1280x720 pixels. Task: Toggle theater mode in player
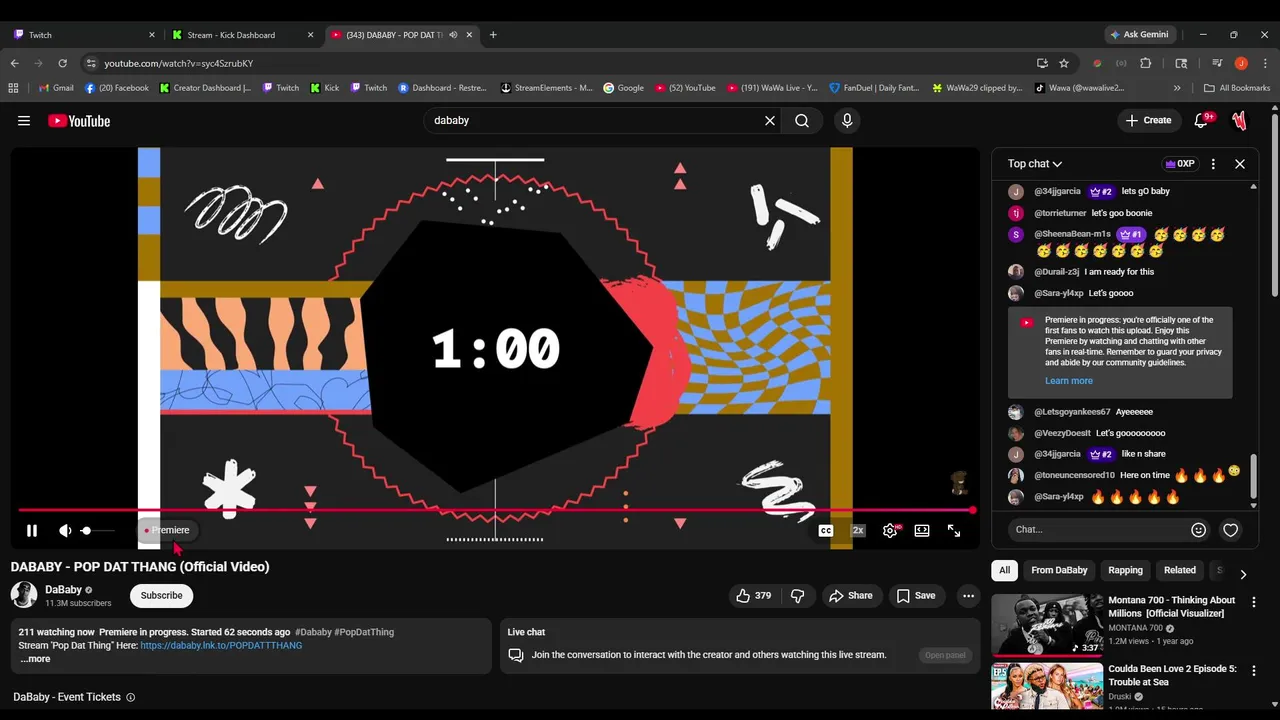pyautogui.click(x=922, y=531)
